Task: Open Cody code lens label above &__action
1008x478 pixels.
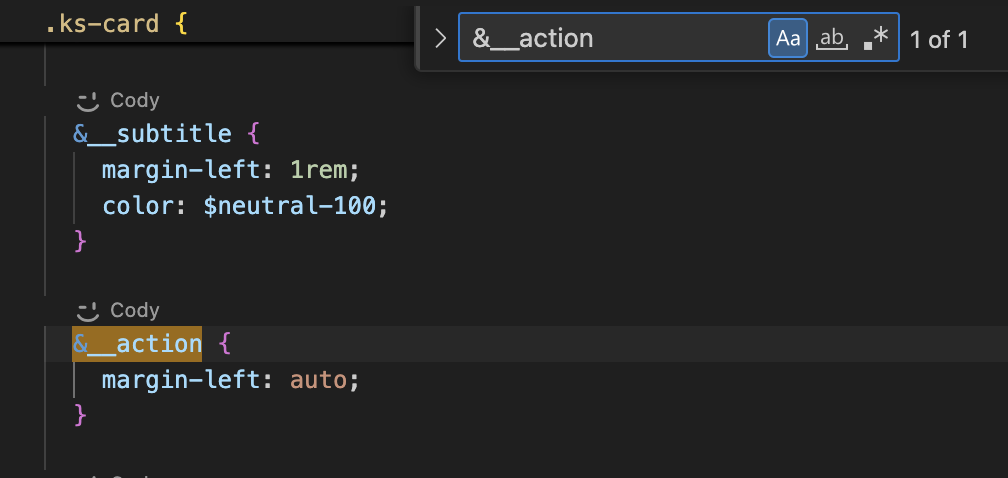Action: 134,311
